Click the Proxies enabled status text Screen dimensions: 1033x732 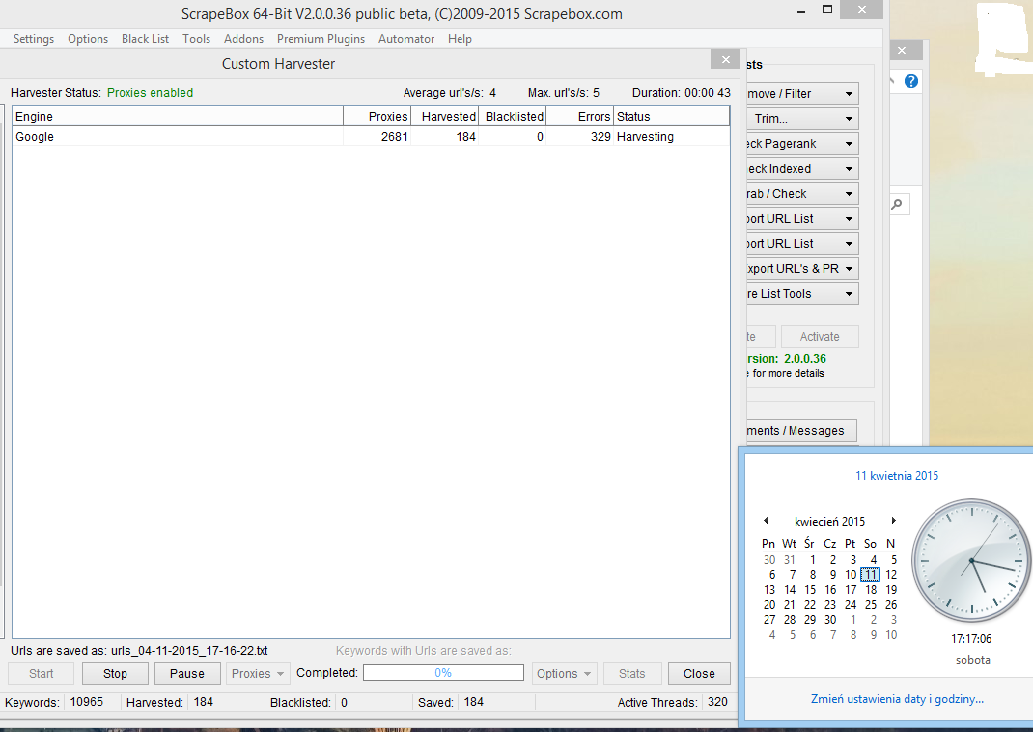pyautogui.click(x=150, y=93)
